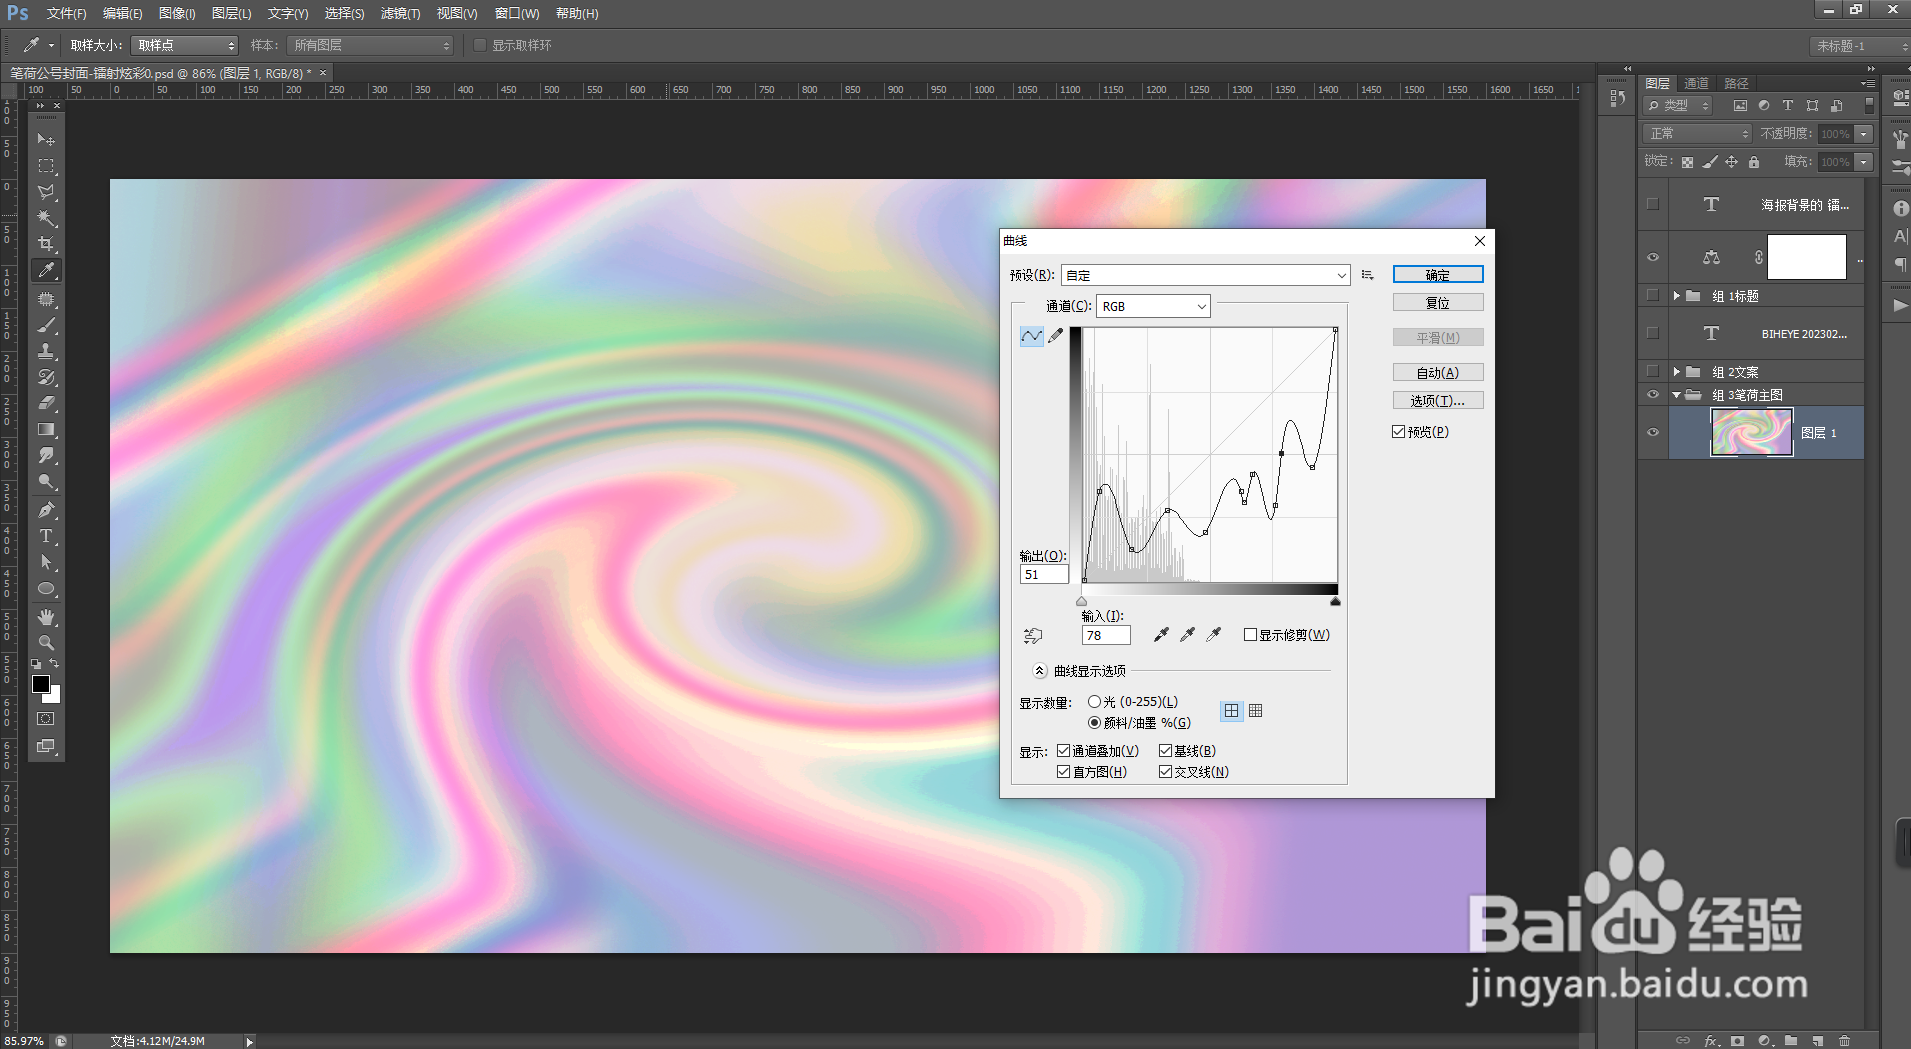The width and height of the screenshot is (1911, 1049).
Task: Collapse the 组 3笔荷主图 group
Action: tap(1677, 395)
